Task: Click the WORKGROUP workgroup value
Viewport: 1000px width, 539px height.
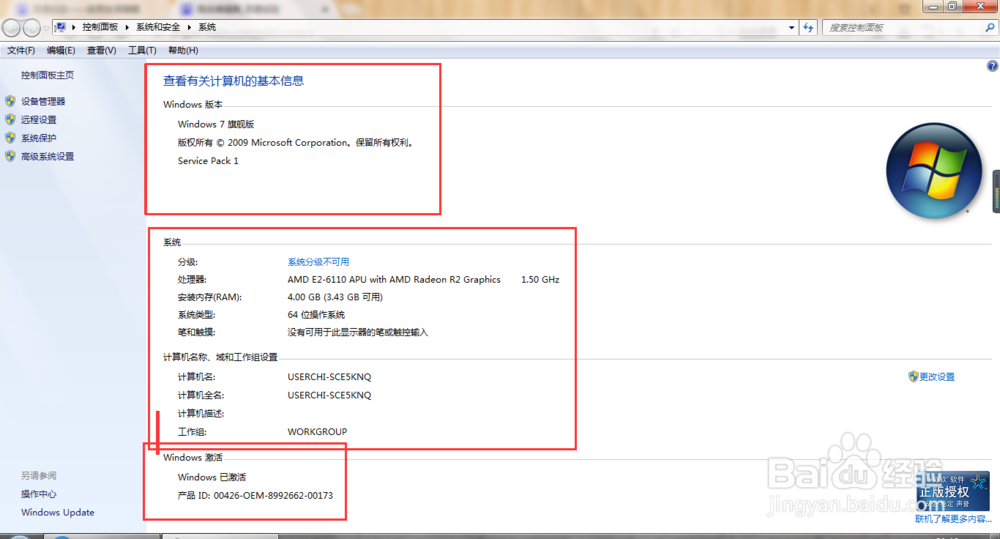Action: click(x=317, y=432)
